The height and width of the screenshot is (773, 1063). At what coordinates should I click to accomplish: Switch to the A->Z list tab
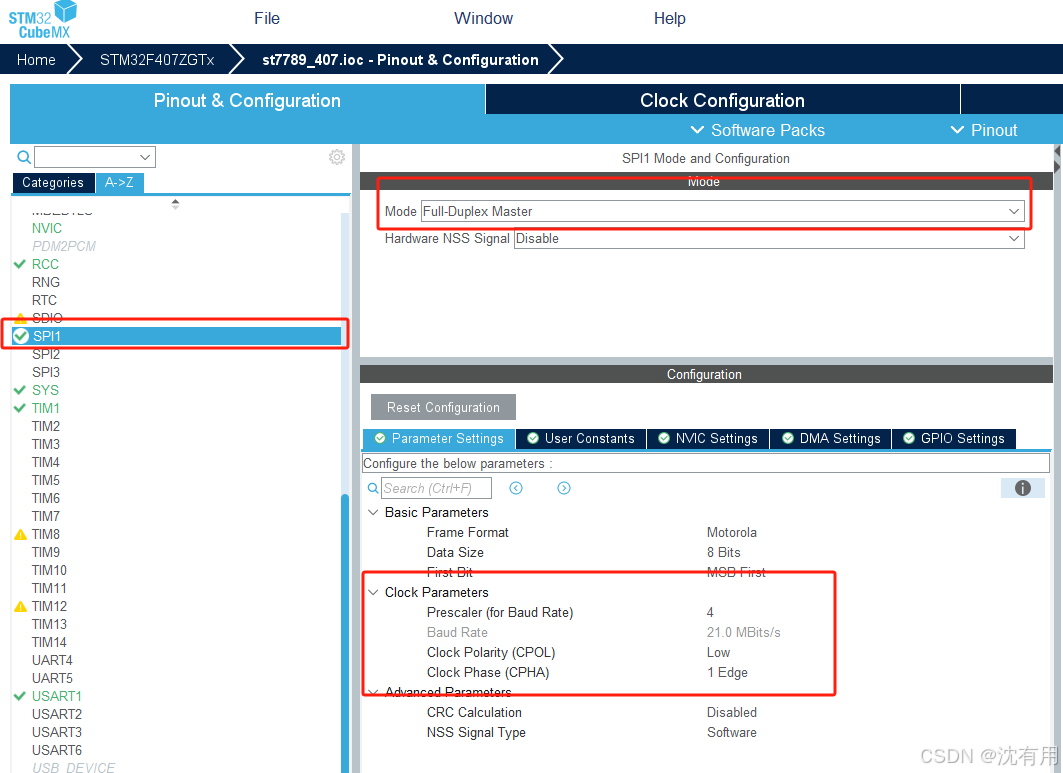click(119, 183)
